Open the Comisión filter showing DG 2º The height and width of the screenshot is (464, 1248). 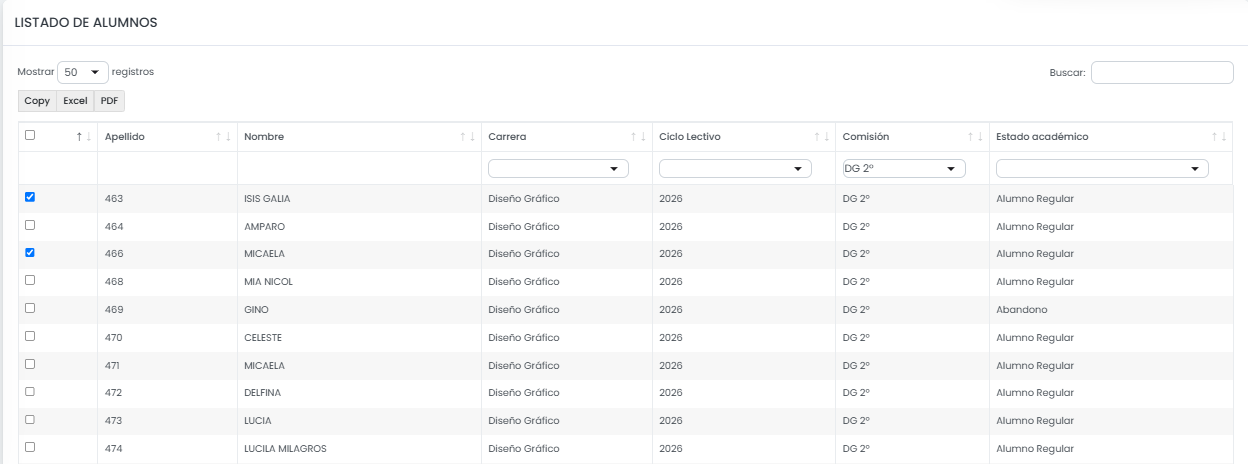click(x=904, y=169)
